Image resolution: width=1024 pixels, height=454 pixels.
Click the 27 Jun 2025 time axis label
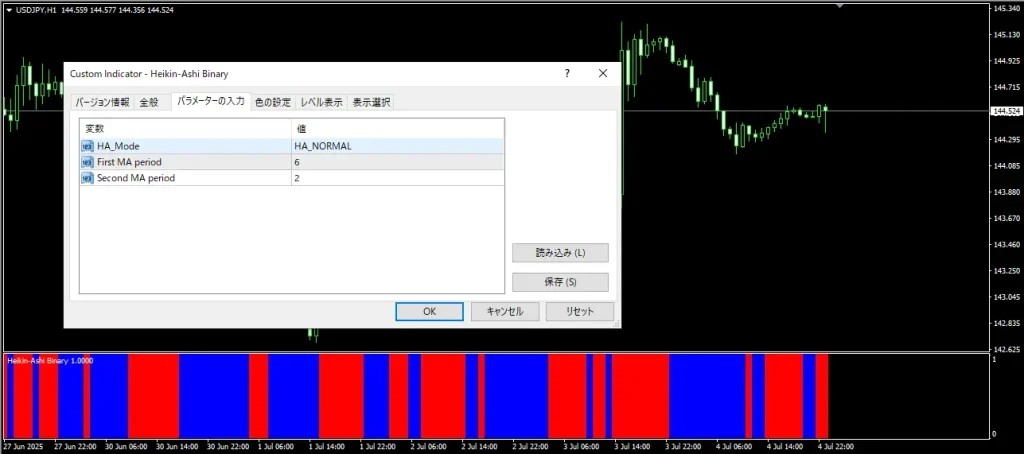(x=22, y=447)
